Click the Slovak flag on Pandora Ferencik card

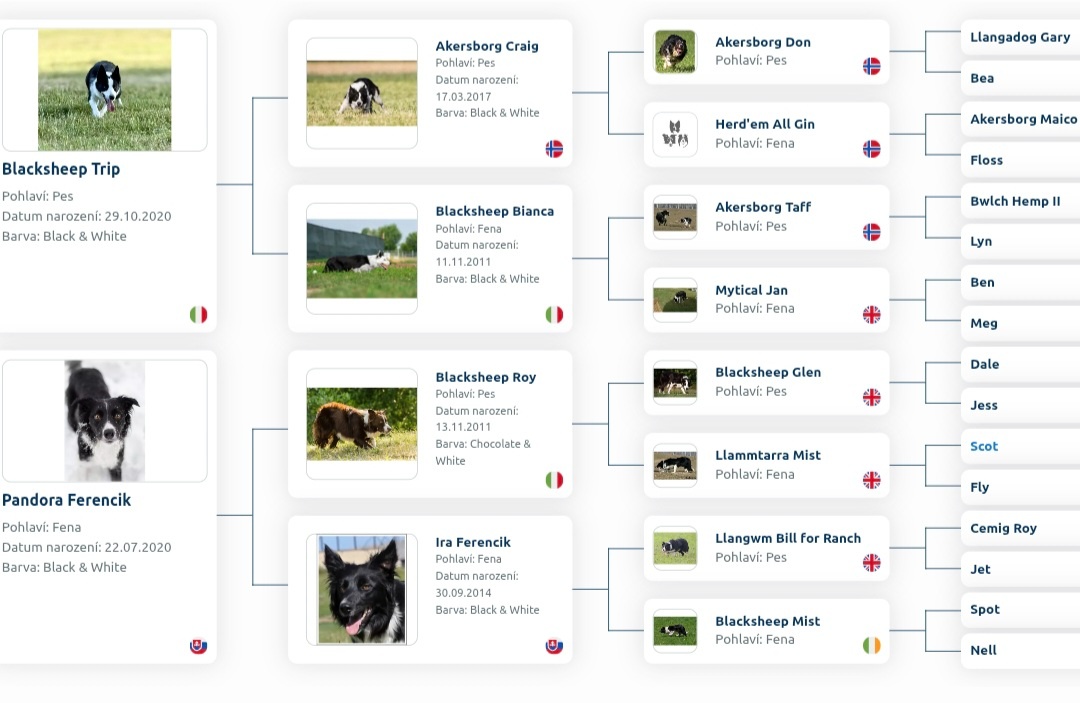click(x=199, y=645)
